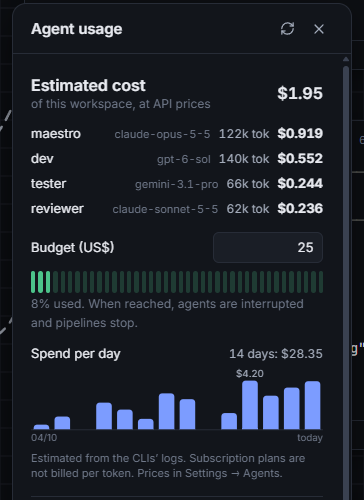
Task: Click the today axis label
Action: point(310,437)
